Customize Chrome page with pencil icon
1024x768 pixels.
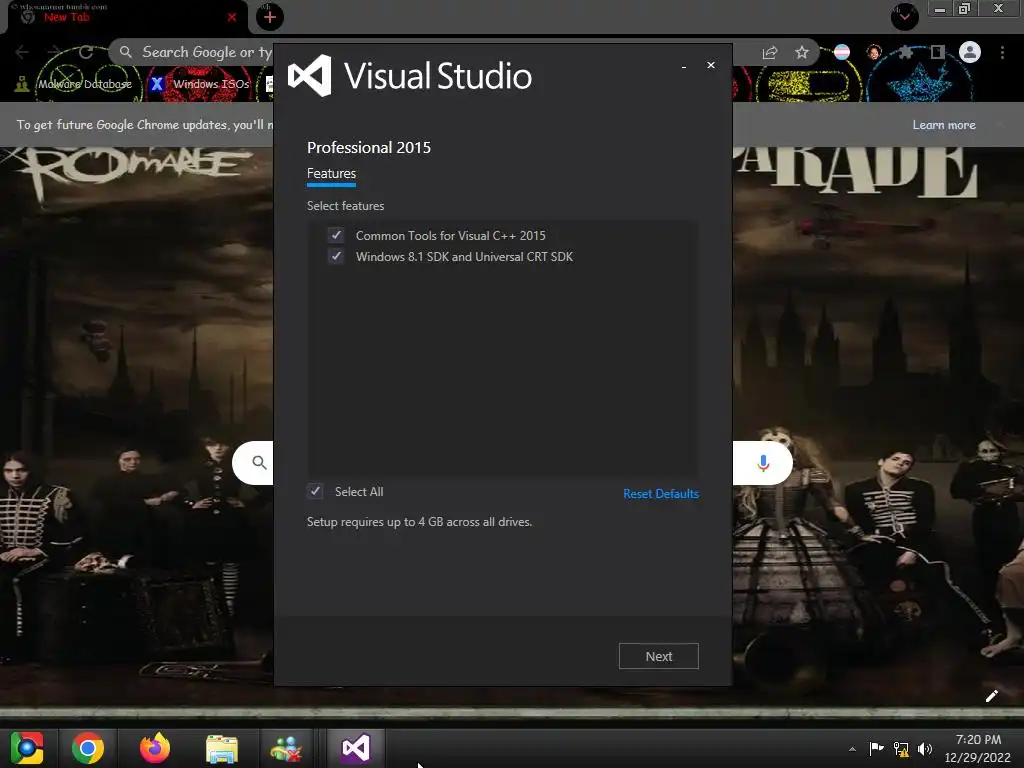click(991, 696)
